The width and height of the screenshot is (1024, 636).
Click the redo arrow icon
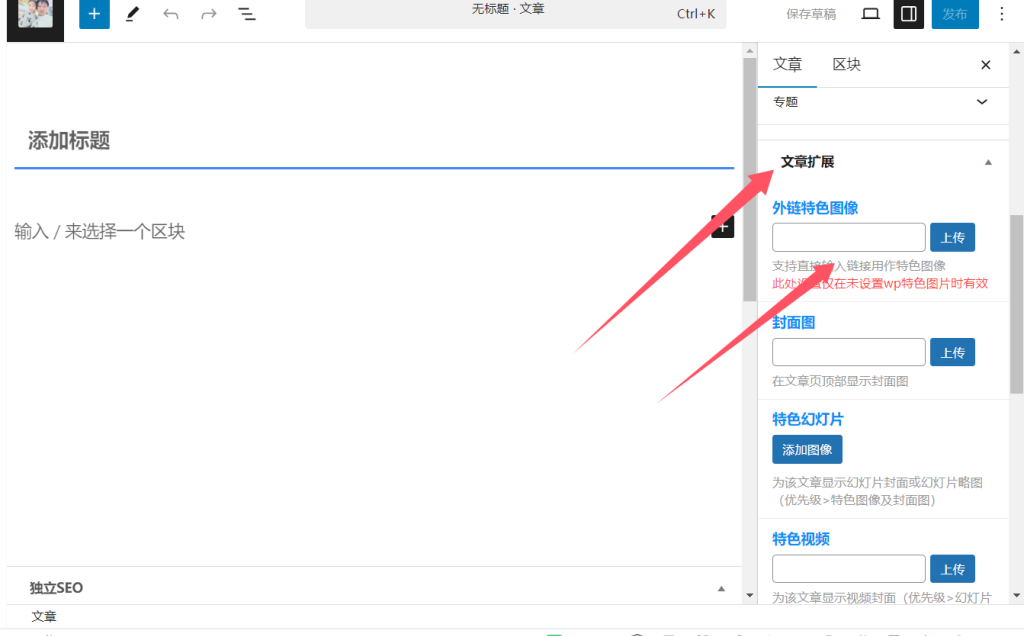pos(208,14)
